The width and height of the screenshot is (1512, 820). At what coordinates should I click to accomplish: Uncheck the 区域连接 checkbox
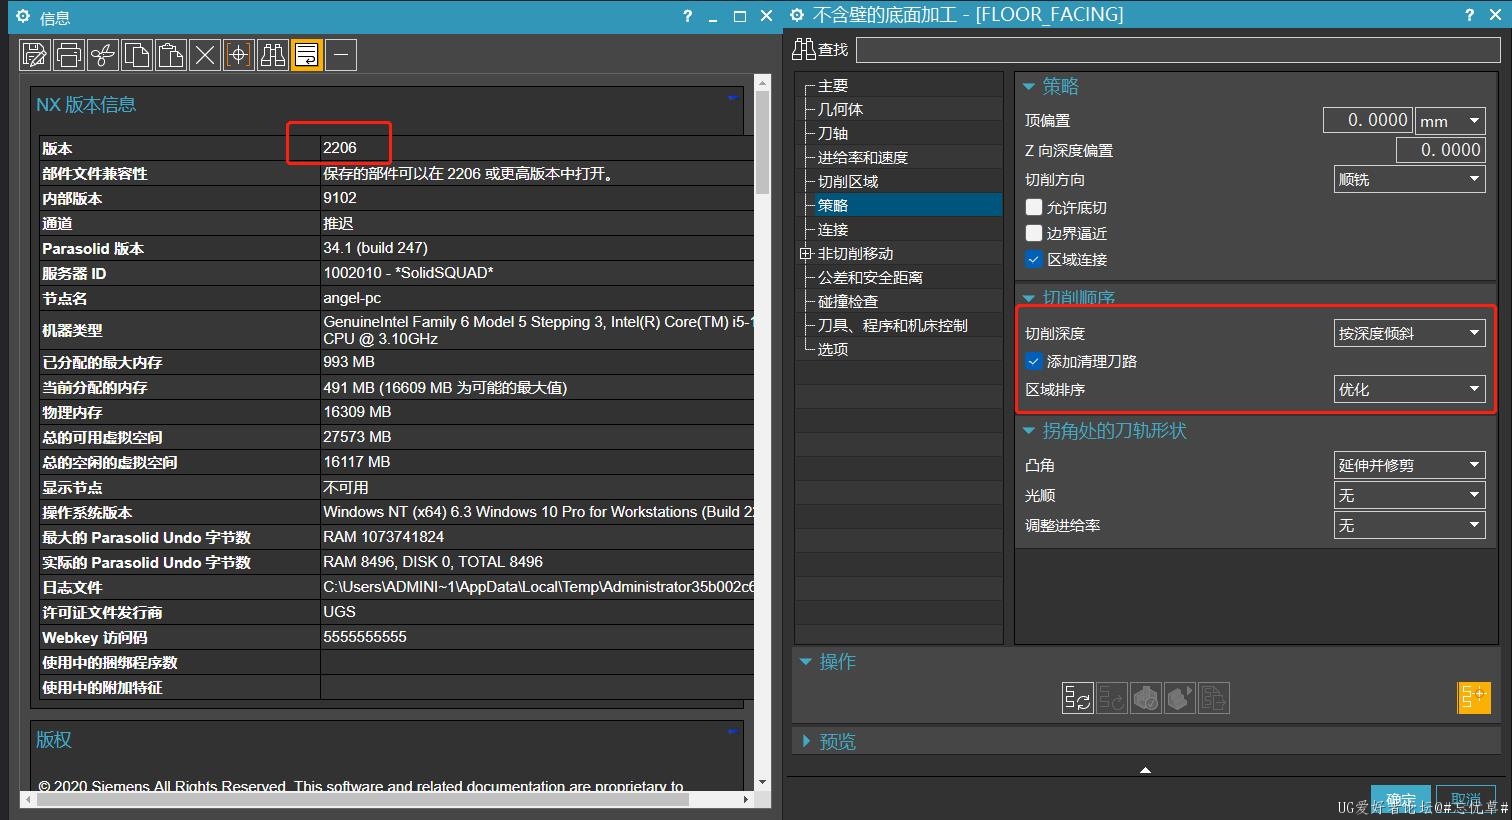(1034, 259)
